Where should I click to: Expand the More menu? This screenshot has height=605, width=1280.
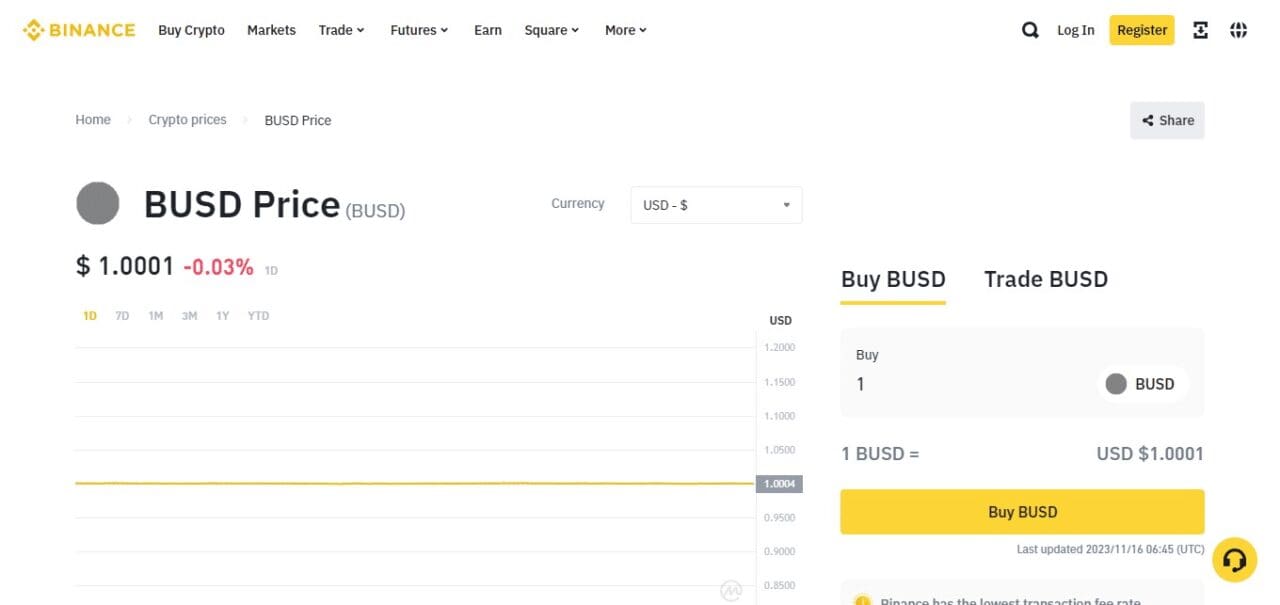click(x=626, y=30)
